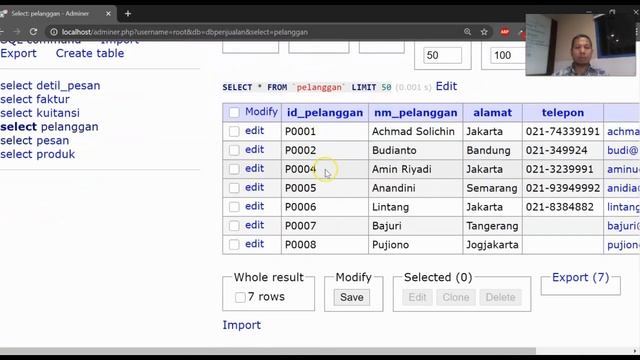The width and height of the screenshot is (640, 360).
Task: Click the forward navigation arrow
Action: click(16, 32)
